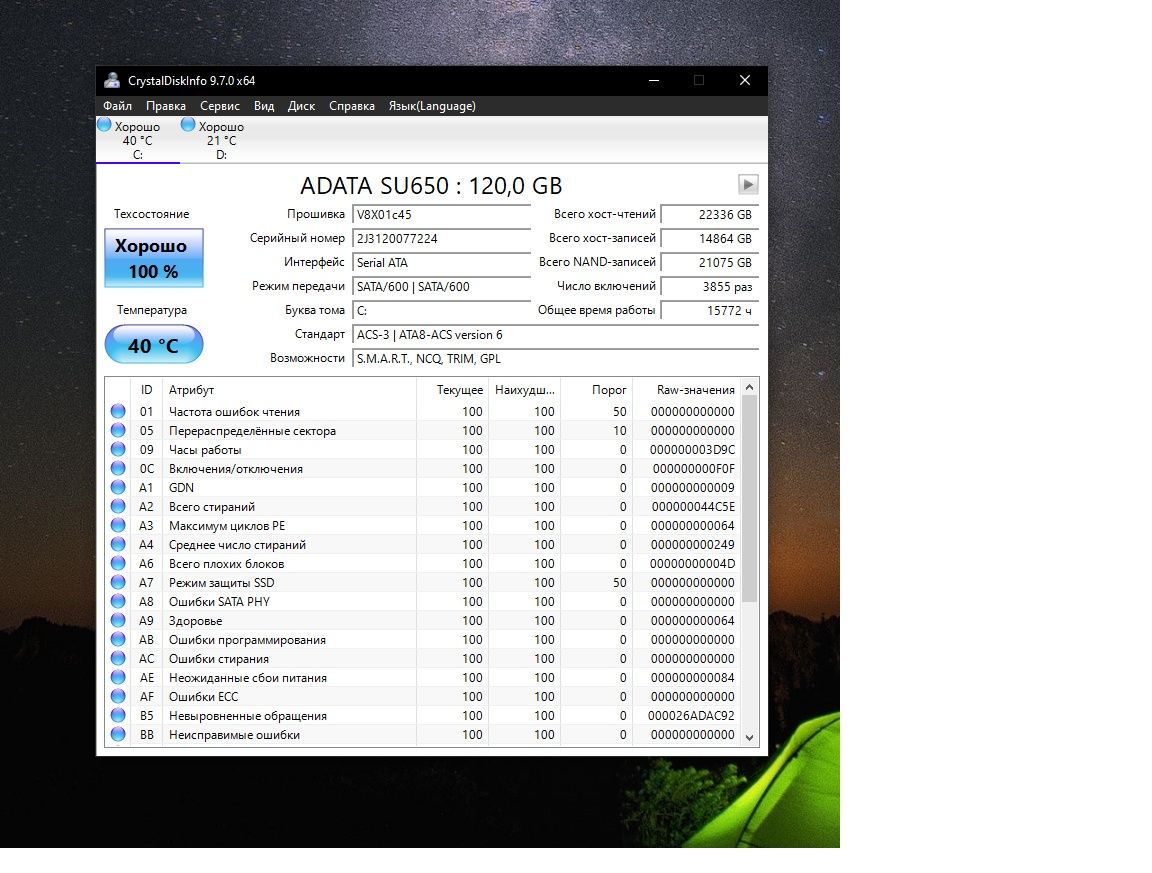The width and height of the screenshot is (1152, 873).
Task: Open the Справка menu
Action: click(352, 106)
